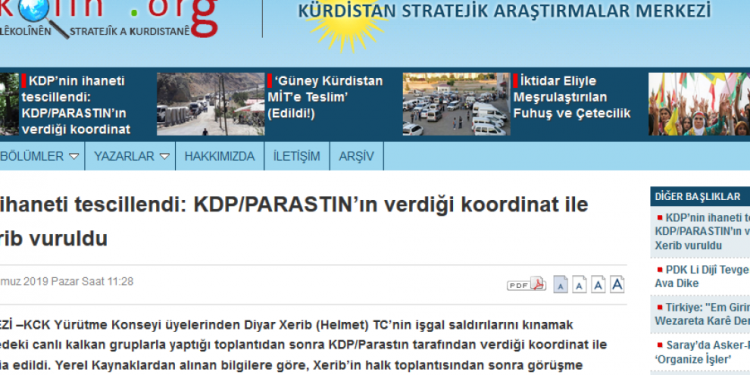Open the İLETİŞİM page

[297, 156]
